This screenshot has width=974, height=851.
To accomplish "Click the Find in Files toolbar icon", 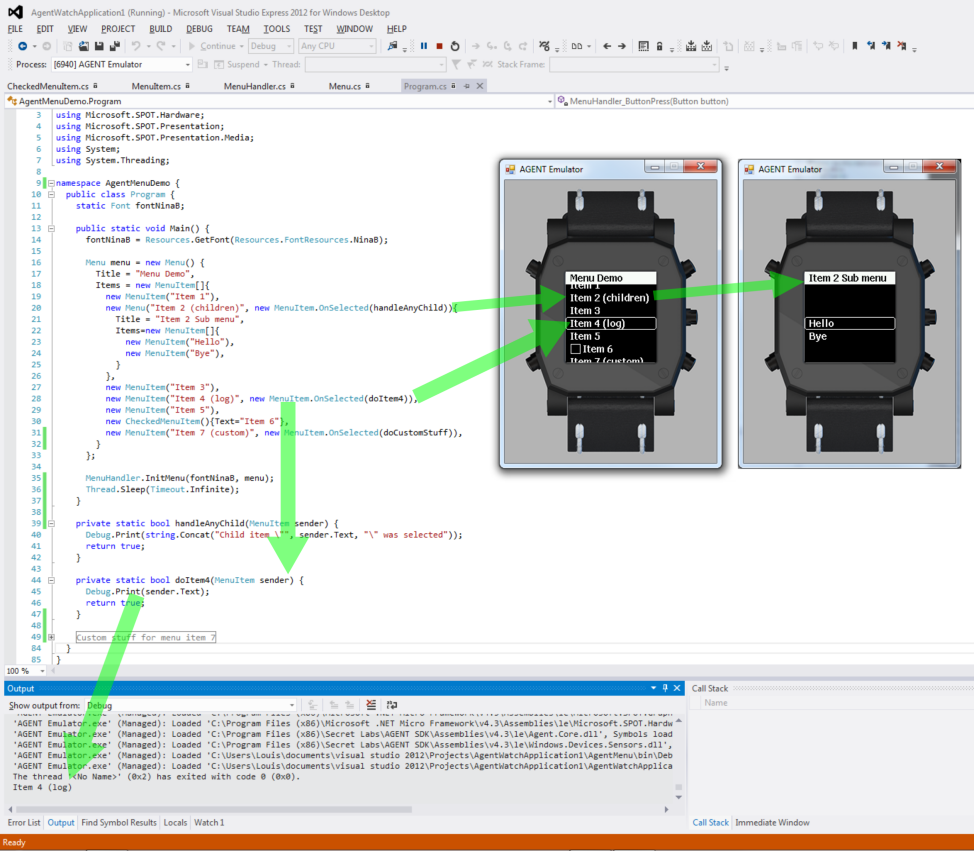I will (393, 46).
